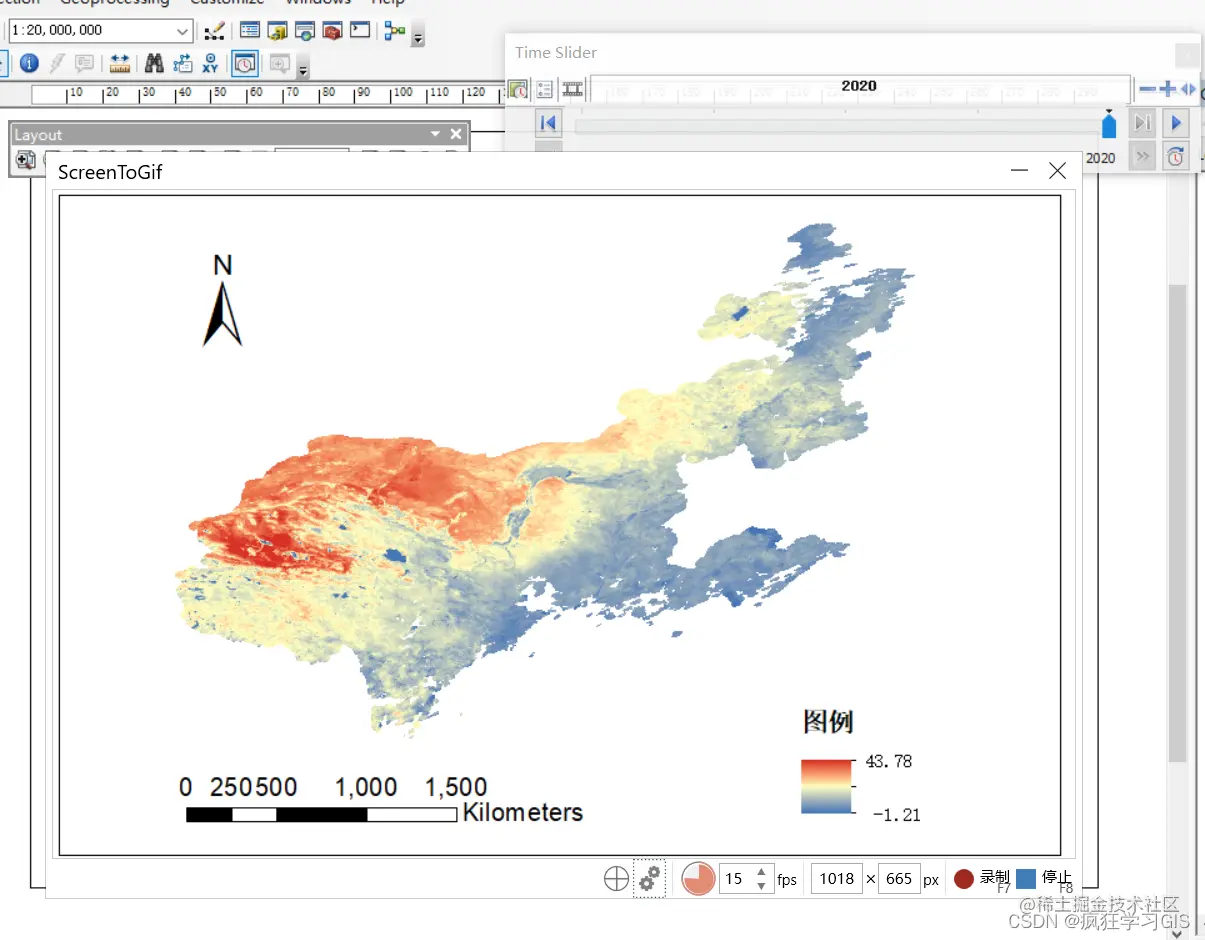Zoom out time extent minus button
This screenshot has width=1205, height=940.
coord(1147,90)
